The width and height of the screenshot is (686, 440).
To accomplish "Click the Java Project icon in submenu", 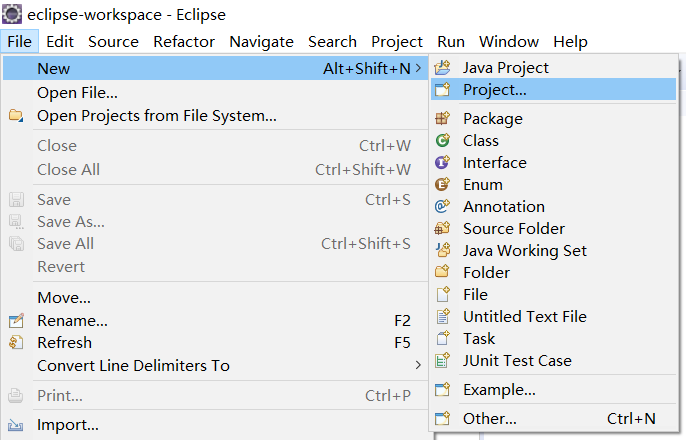I will pyautogui.click(x=442, y=68).
